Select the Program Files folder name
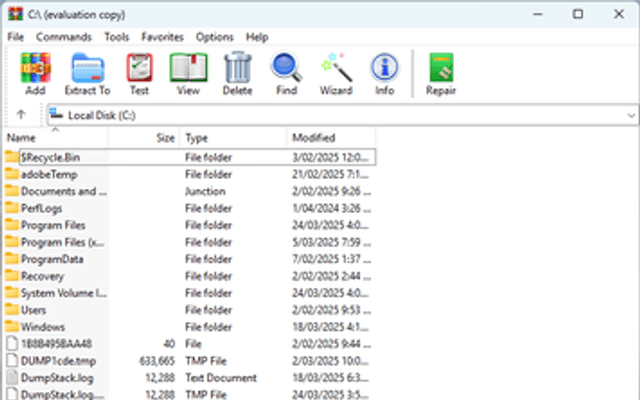The height and width of the screenshot is (400, 640). pos(53,225)
